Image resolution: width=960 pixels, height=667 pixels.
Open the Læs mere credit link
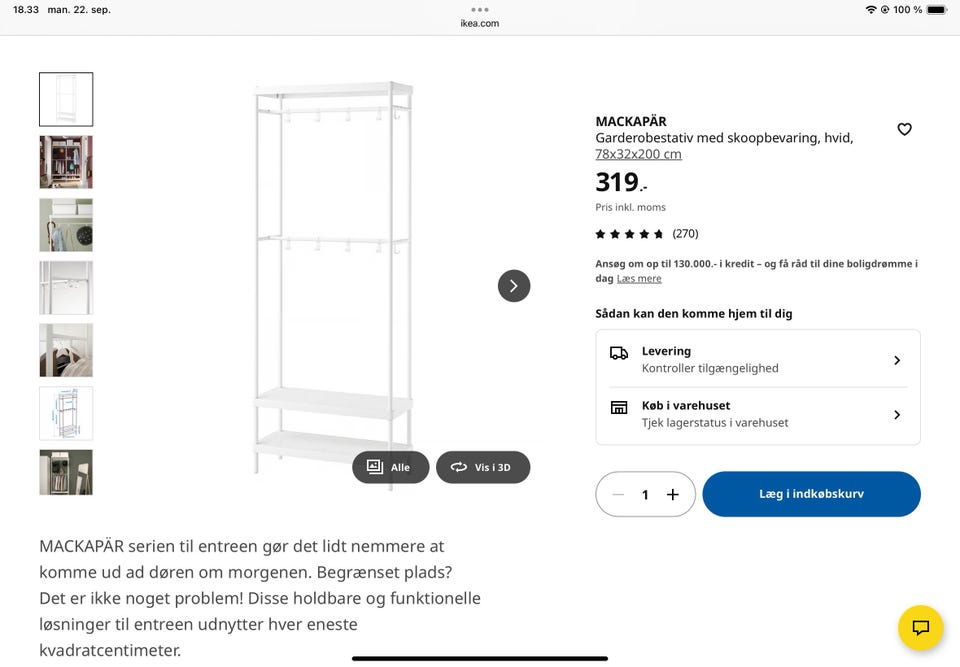tap(639, 279)
